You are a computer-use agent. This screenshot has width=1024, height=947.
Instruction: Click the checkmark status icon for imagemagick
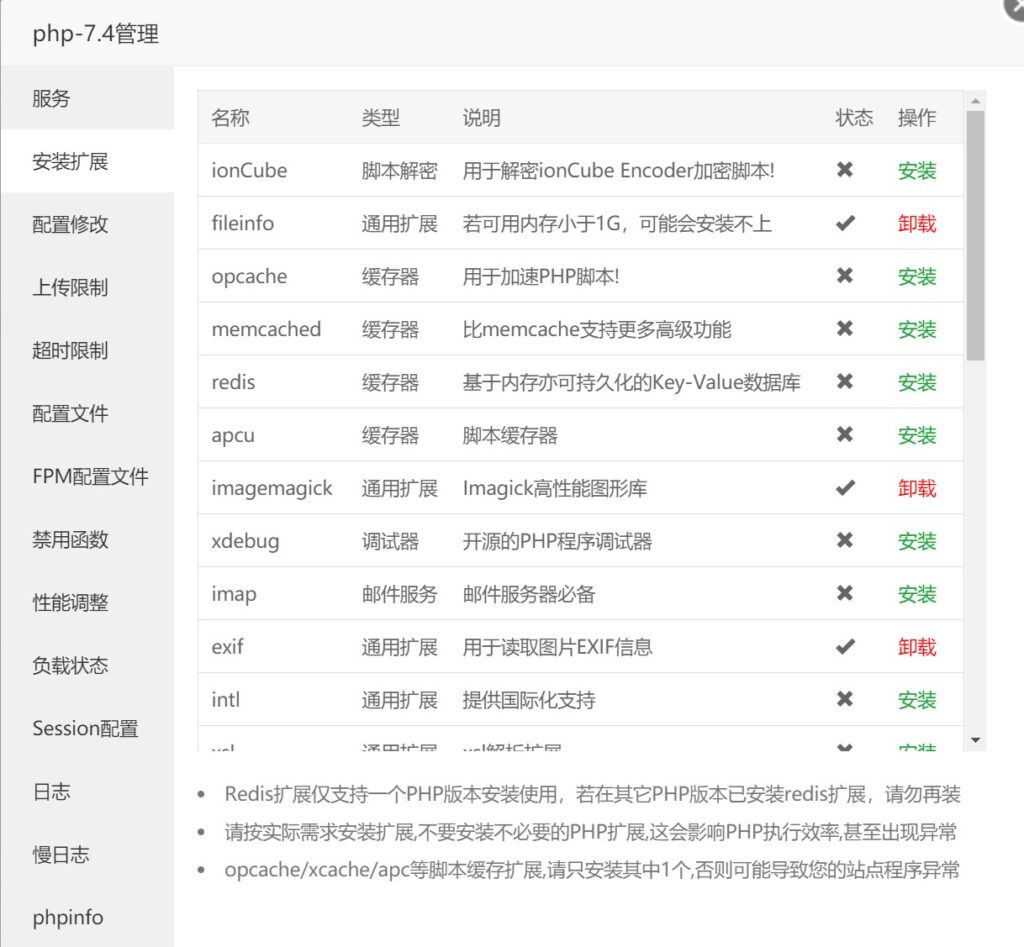(x=845, y=488)
